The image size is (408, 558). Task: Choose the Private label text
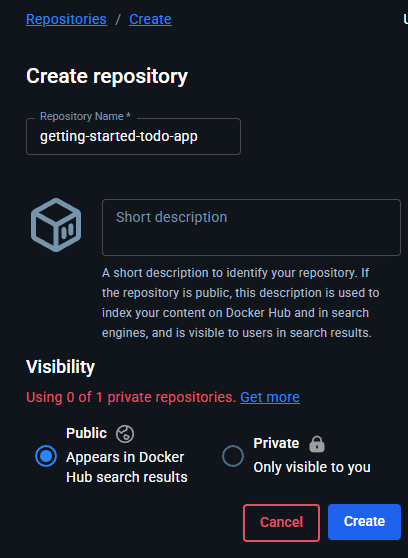276,443
